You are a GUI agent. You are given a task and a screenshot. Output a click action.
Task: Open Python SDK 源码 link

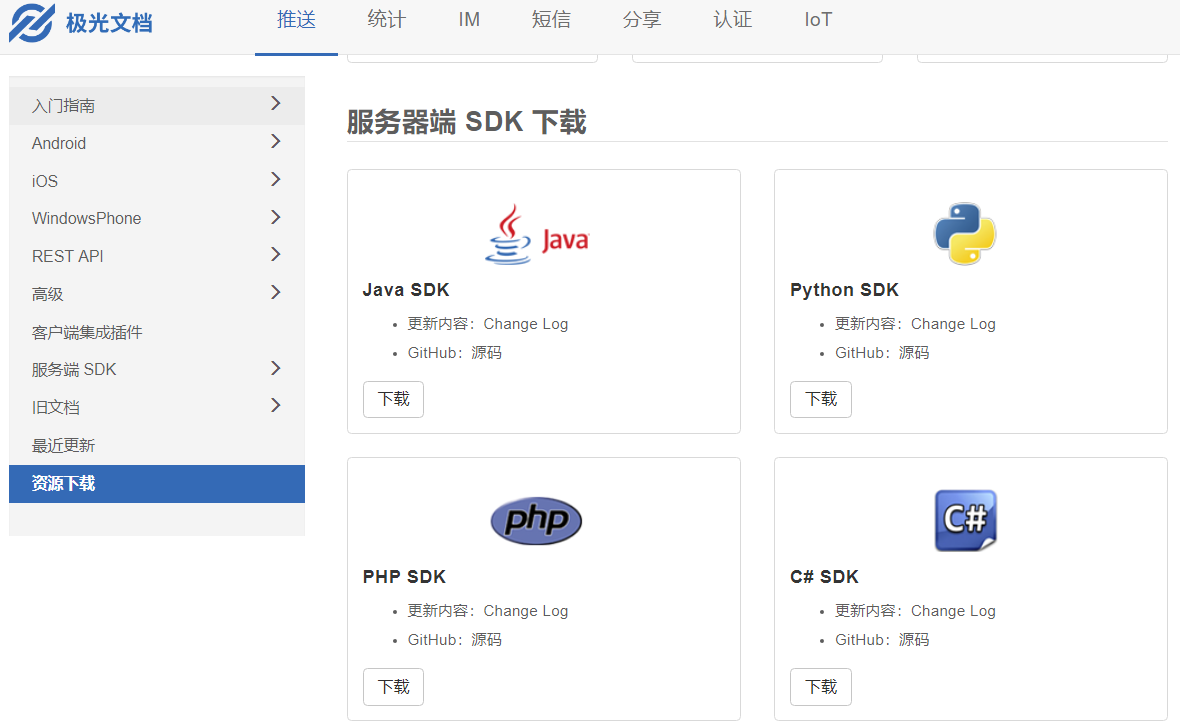tap(914, 353)
